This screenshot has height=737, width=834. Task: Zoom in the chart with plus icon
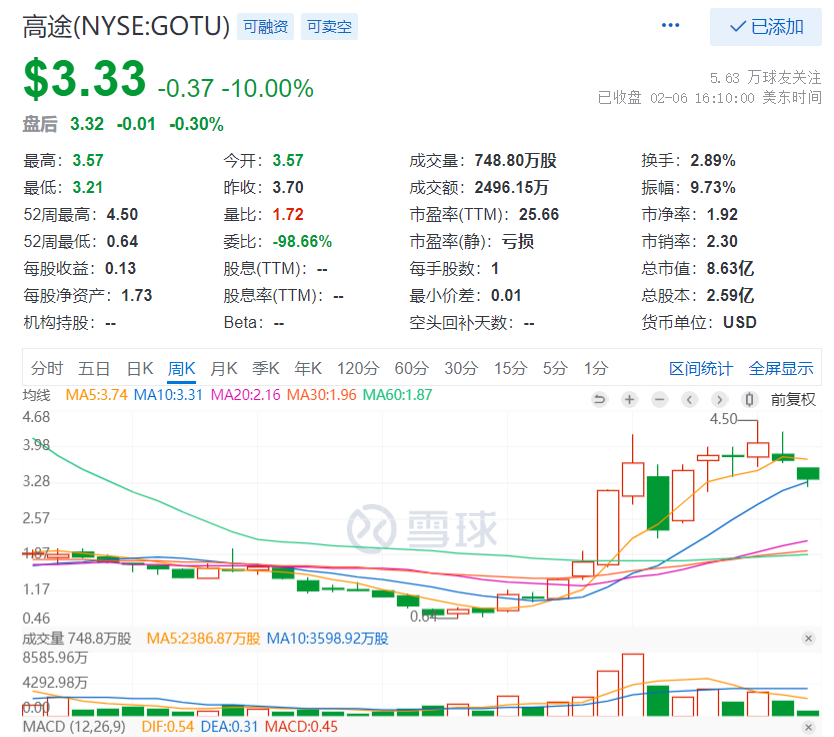pos(629,399)
